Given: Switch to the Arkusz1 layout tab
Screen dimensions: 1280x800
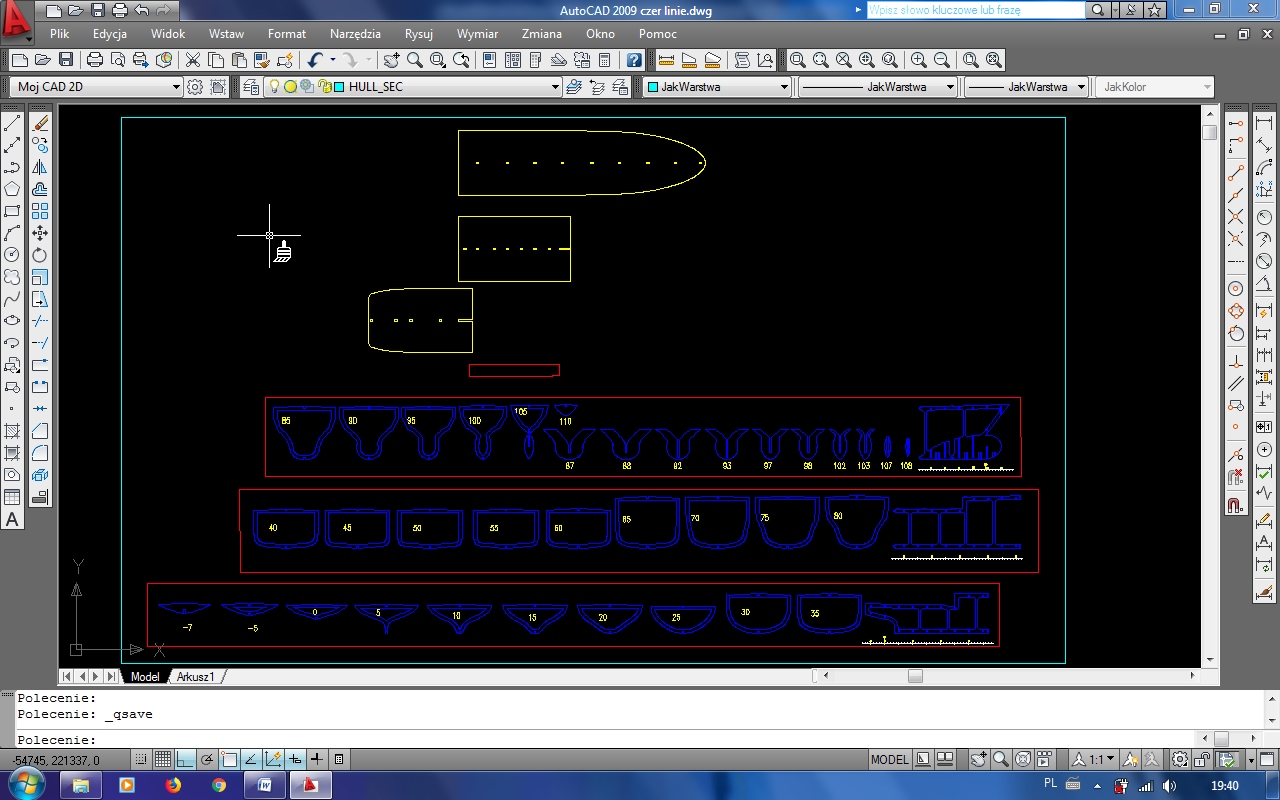Looking at the screenshot, I should point(196,677).
